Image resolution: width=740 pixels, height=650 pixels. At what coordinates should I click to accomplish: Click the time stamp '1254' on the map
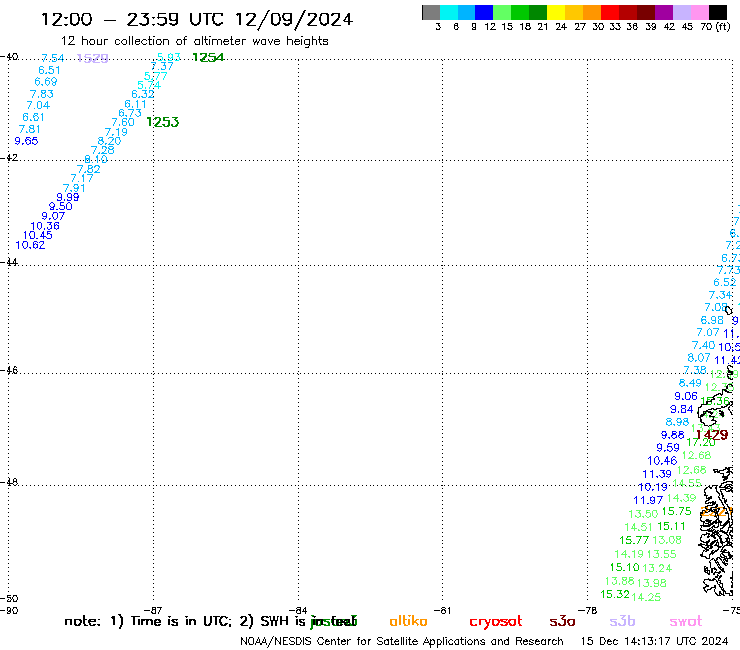tap(208, 58)
